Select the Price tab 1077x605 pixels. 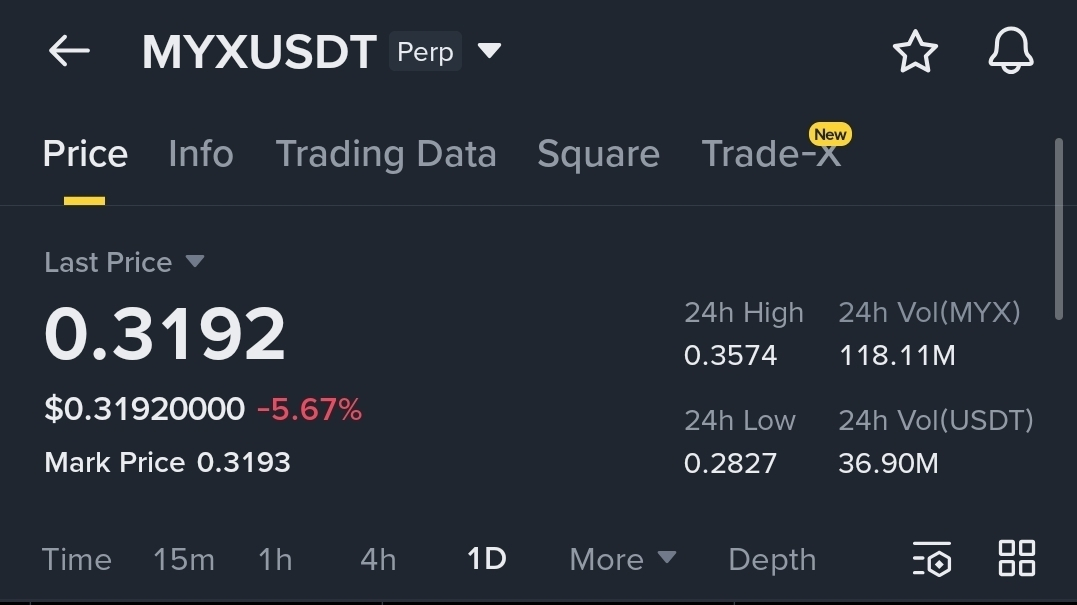(85, 153)
